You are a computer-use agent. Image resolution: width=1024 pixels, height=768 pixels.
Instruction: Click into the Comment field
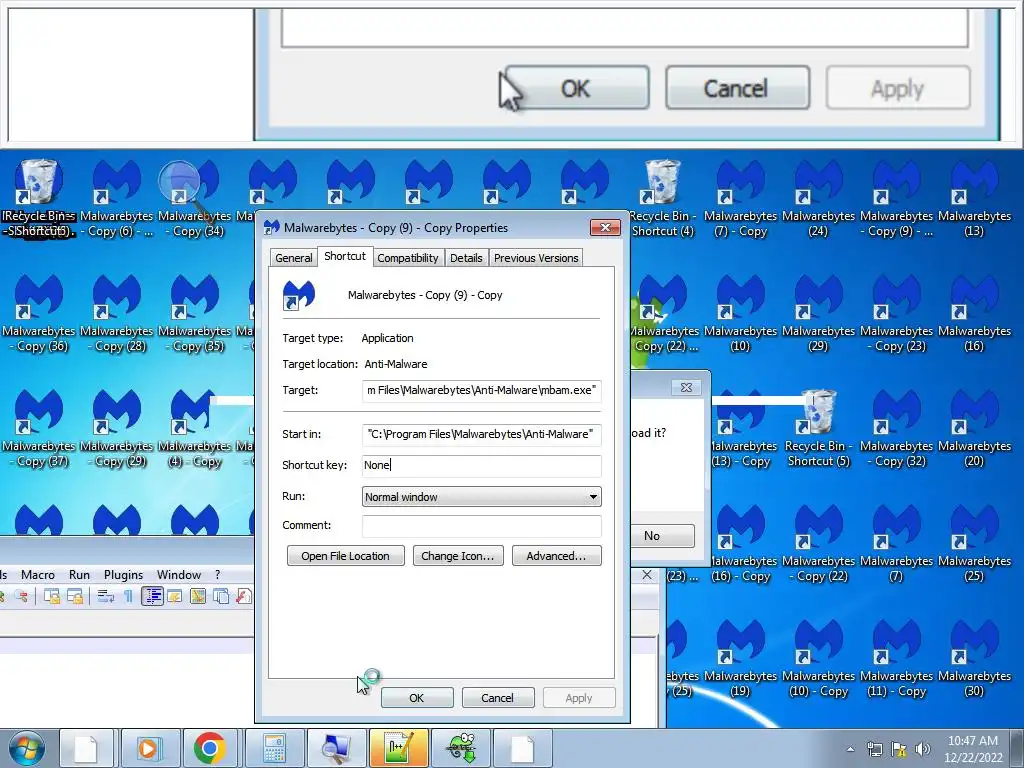481,526
